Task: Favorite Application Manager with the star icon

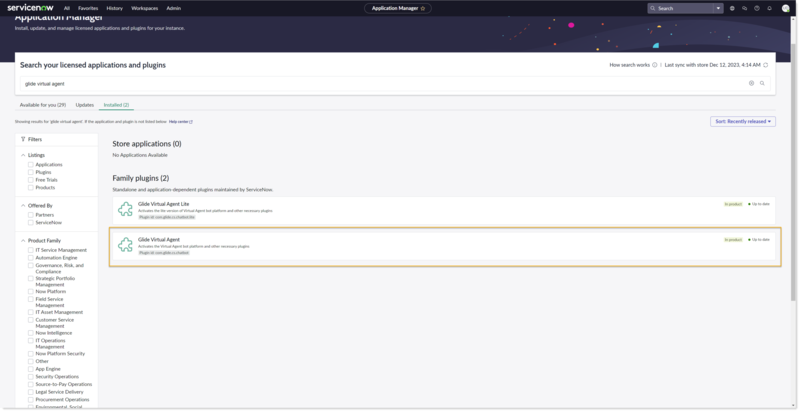Action: (423, 8)
